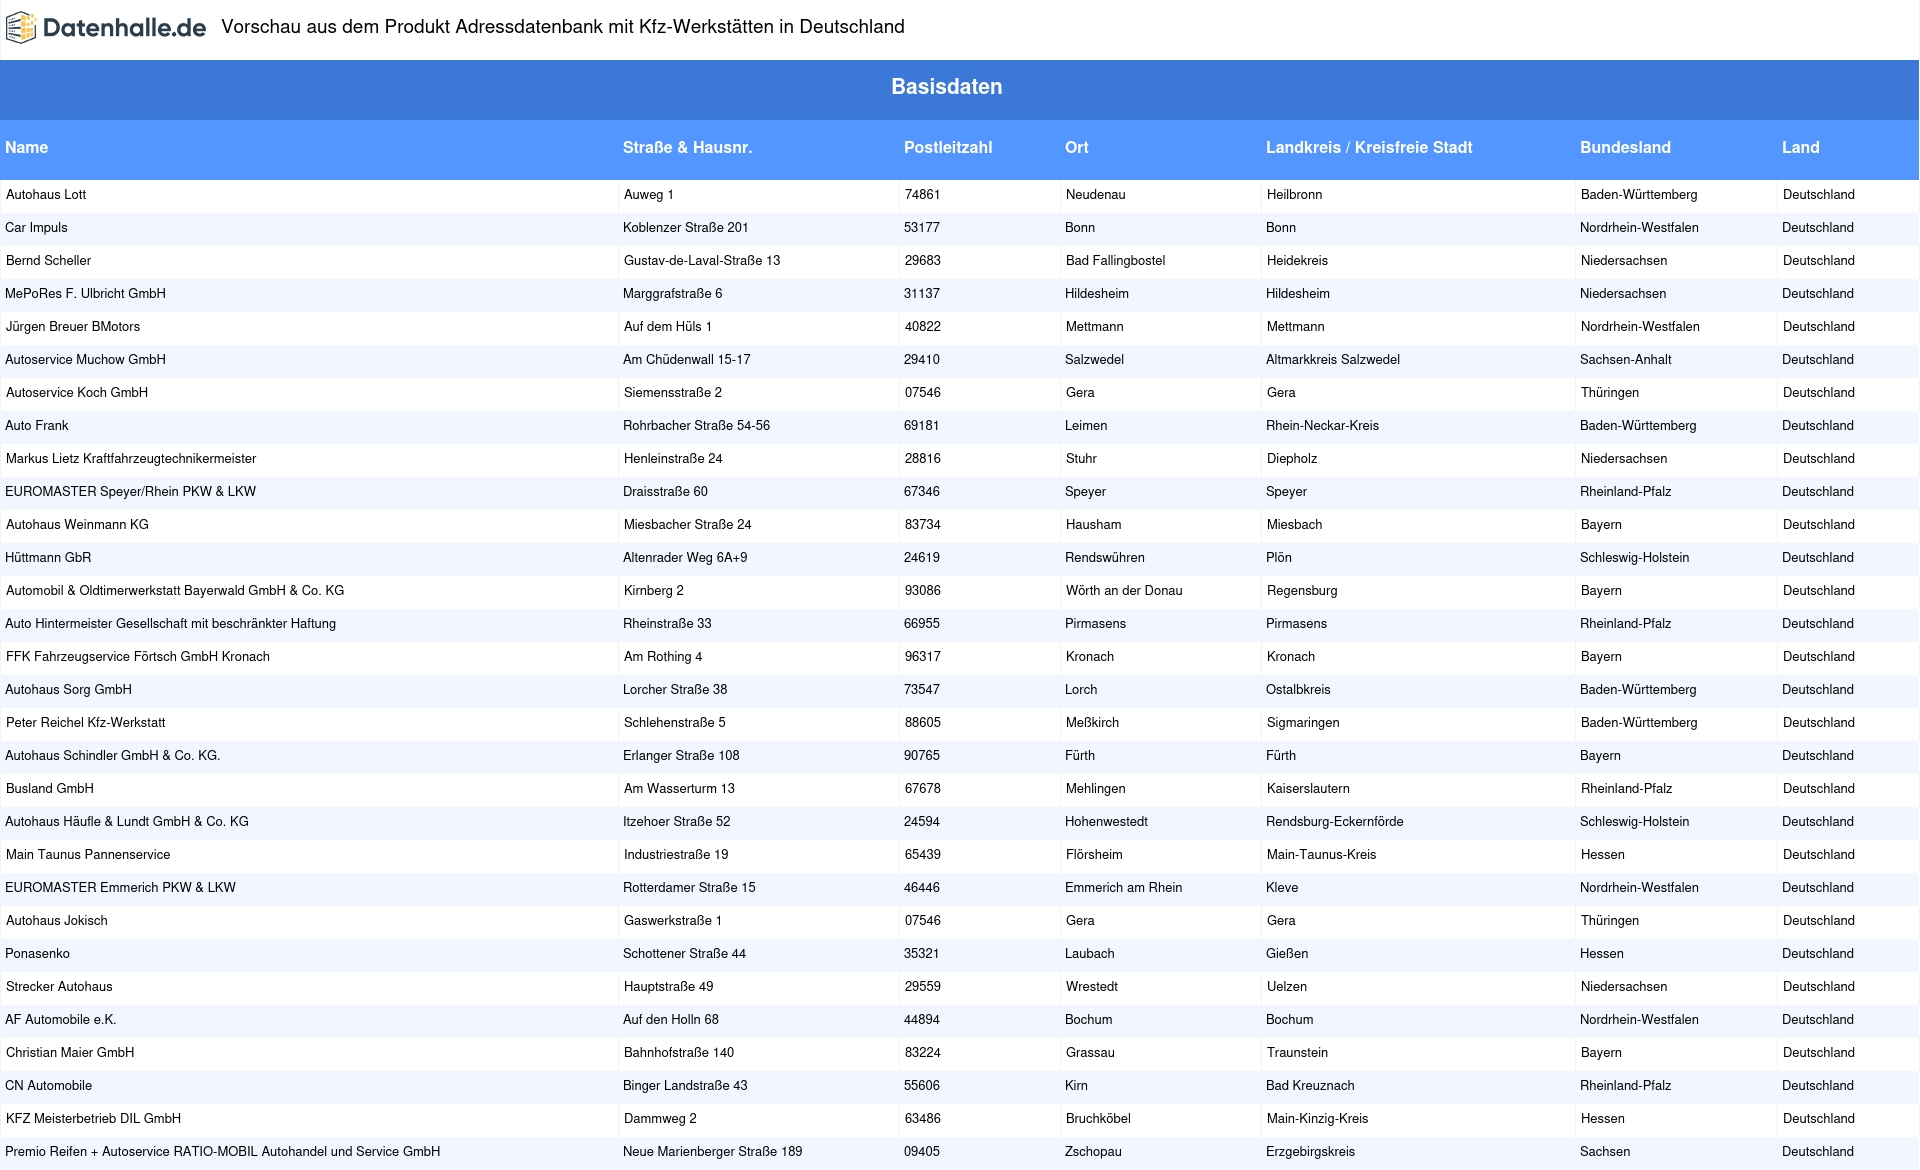Select postal code 31137 cell
Viewport: 1920px width, 1170px height.
(x=921, y=294)
